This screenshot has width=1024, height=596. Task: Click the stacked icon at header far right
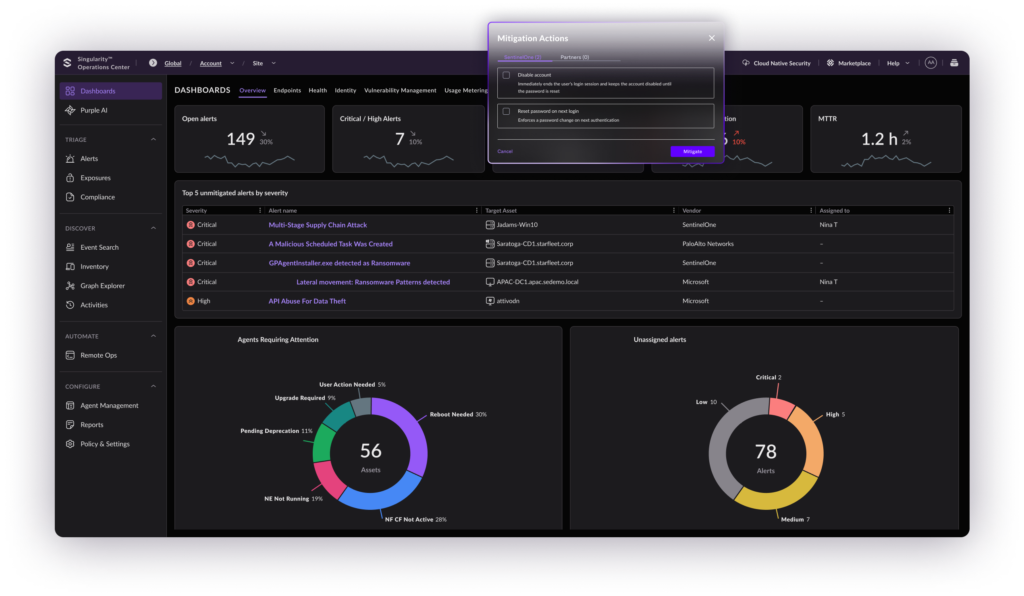pyautogui.click(x=954, y=63)
